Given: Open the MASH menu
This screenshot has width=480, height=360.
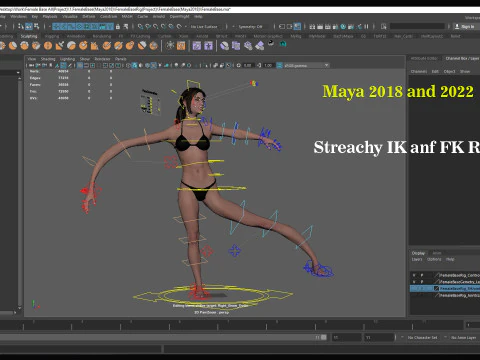Looking at the screenshot, I should [127, 16].
